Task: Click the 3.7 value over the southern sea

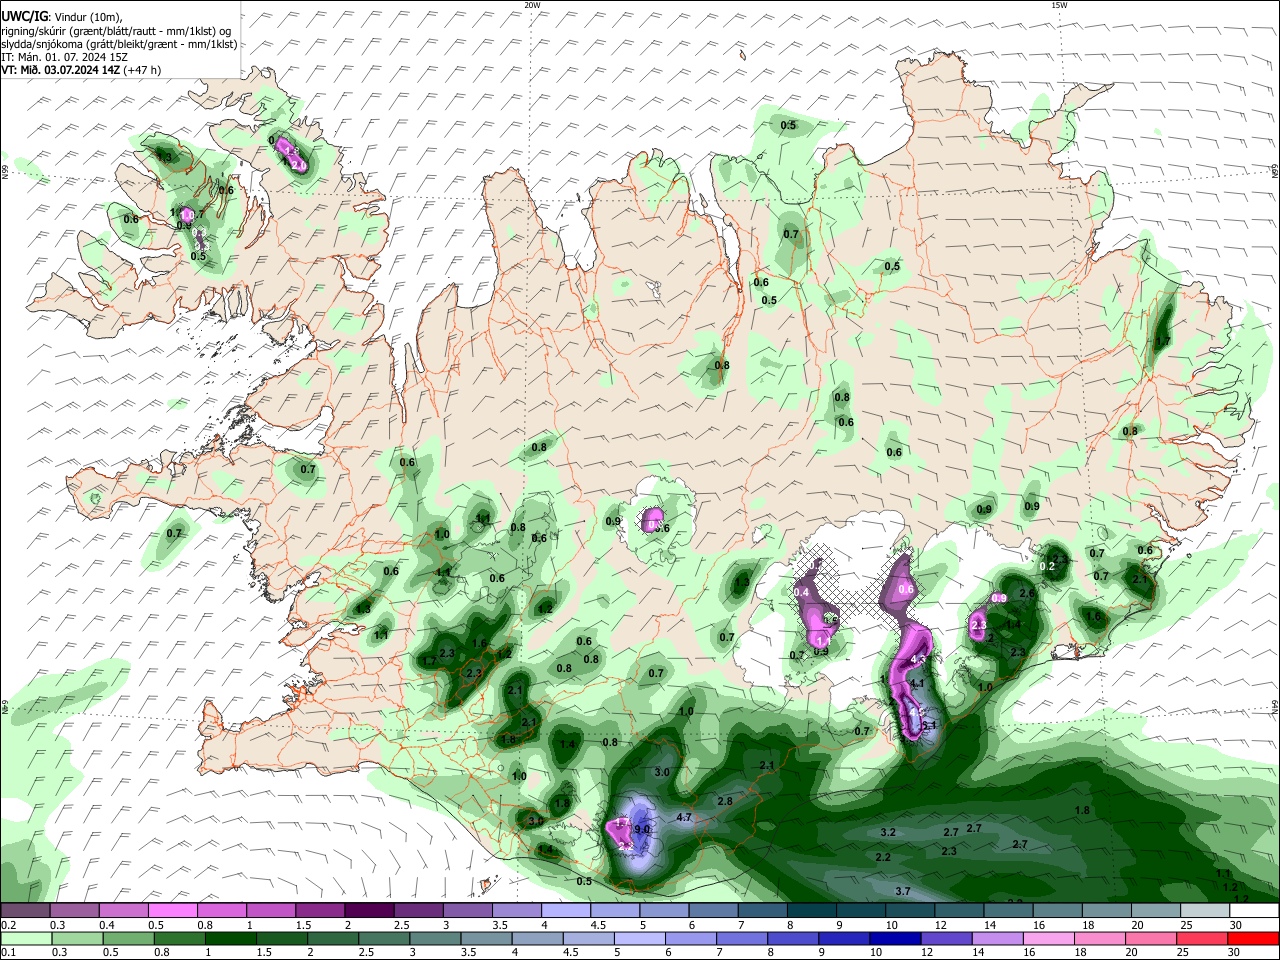Action: point(903,891)
